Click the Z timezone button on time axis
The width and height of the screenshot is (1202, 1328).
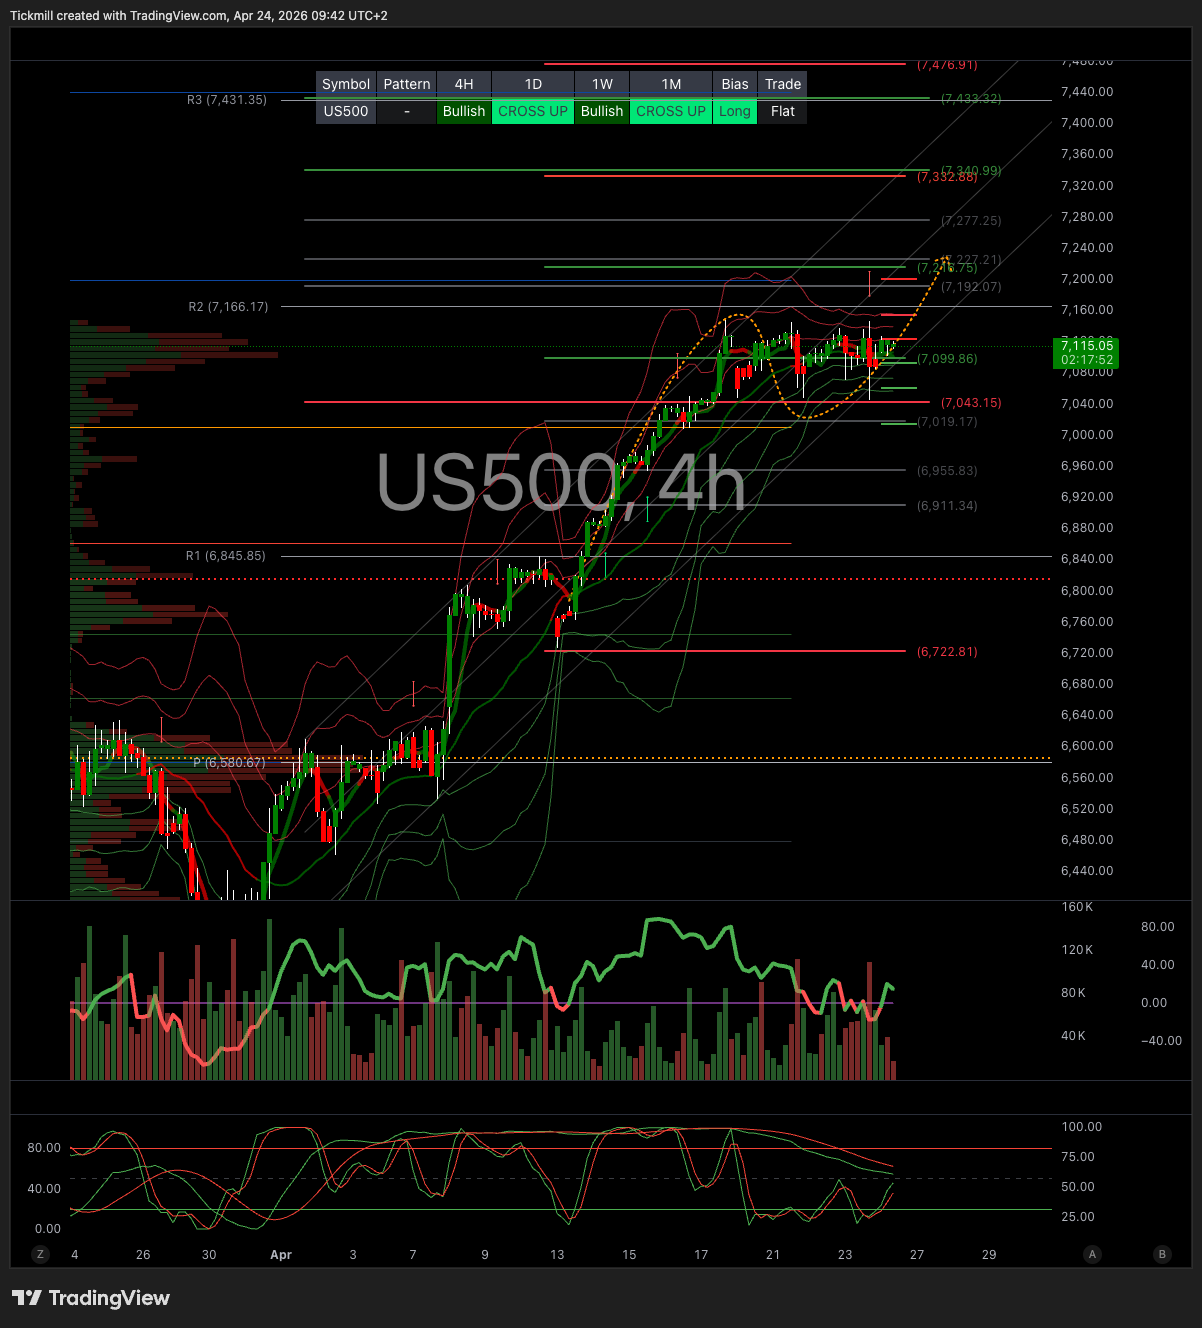click(x=41, y=1254)
